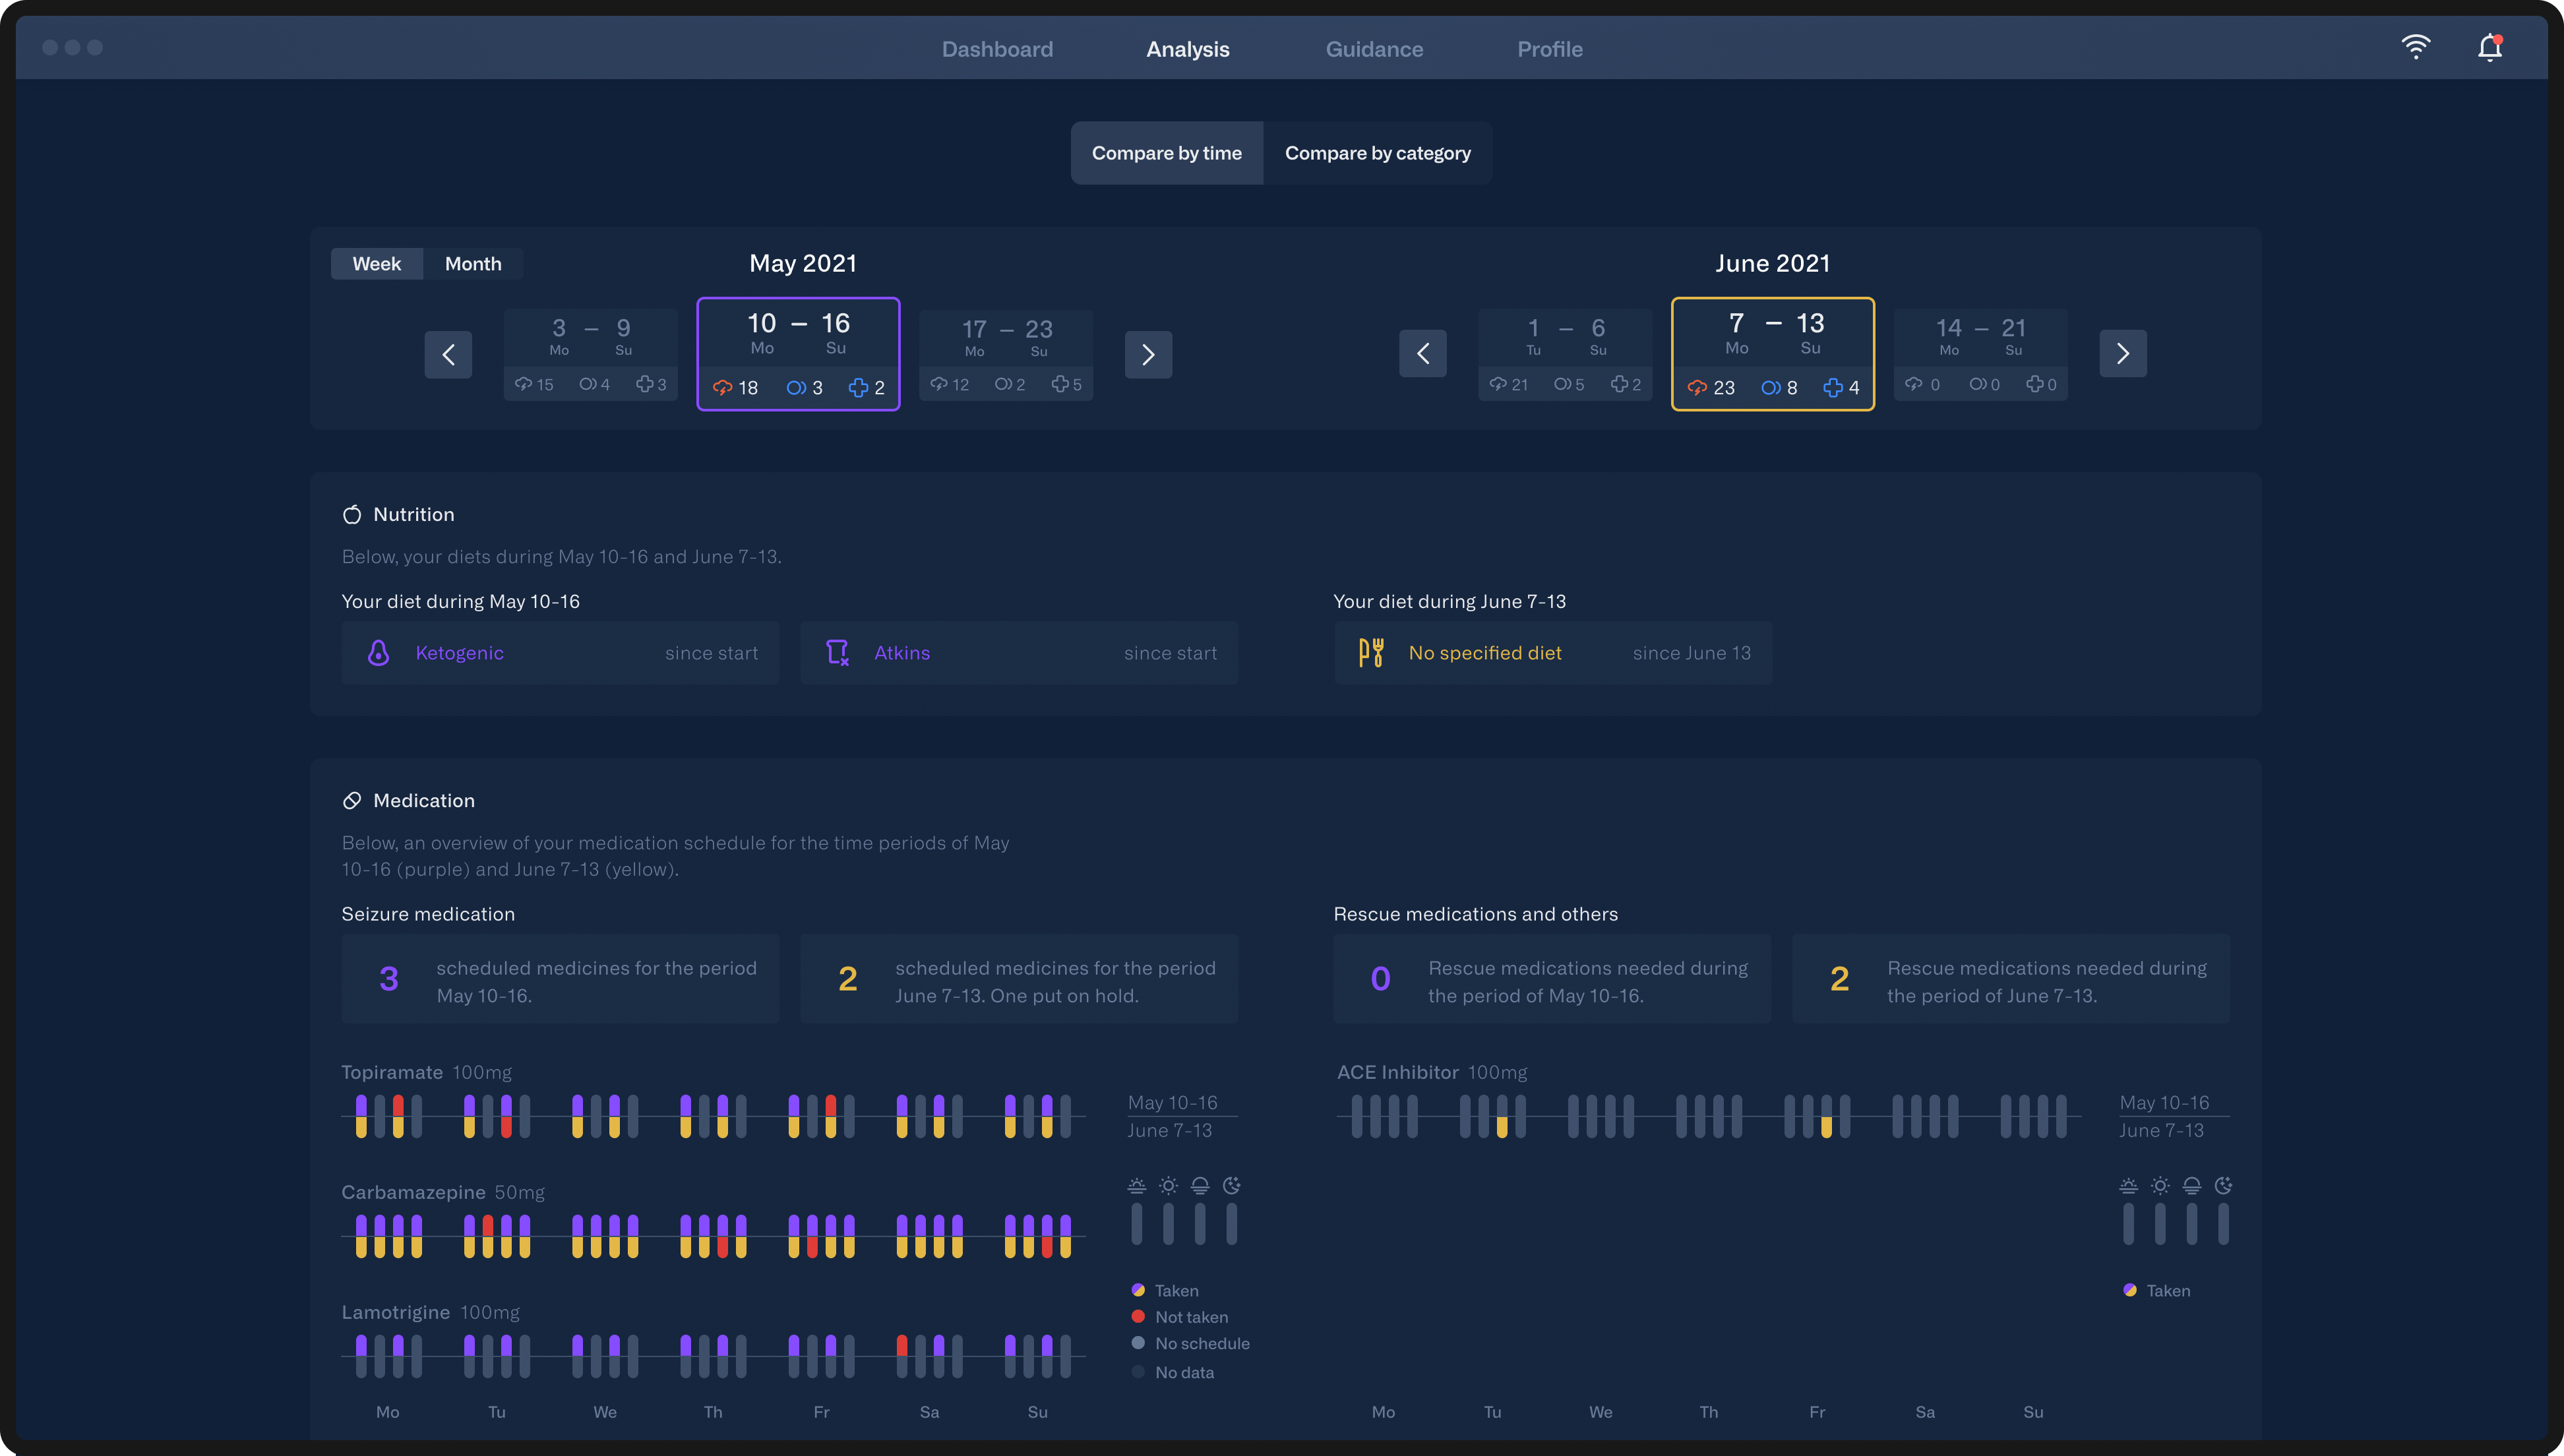This screenshot has width=2564, height=1456.
Task: Go to next week in May 2021
Action: (1148, 354)
